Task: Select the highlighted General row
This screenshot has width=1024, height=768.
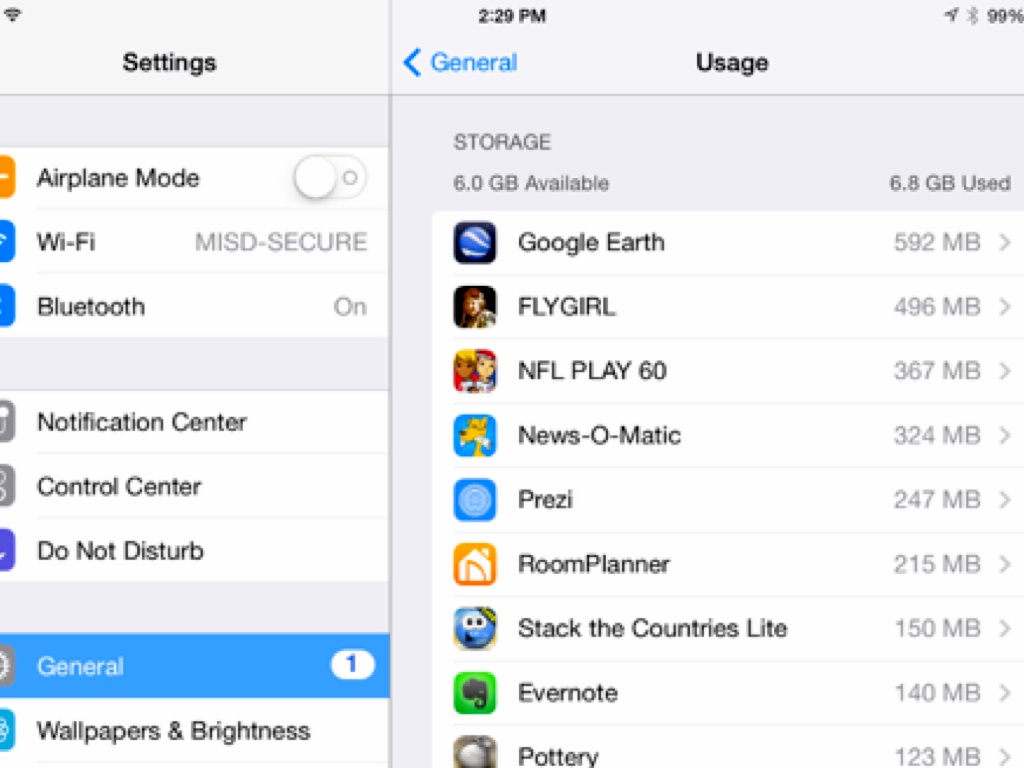Action: click(x=195, y=666)
